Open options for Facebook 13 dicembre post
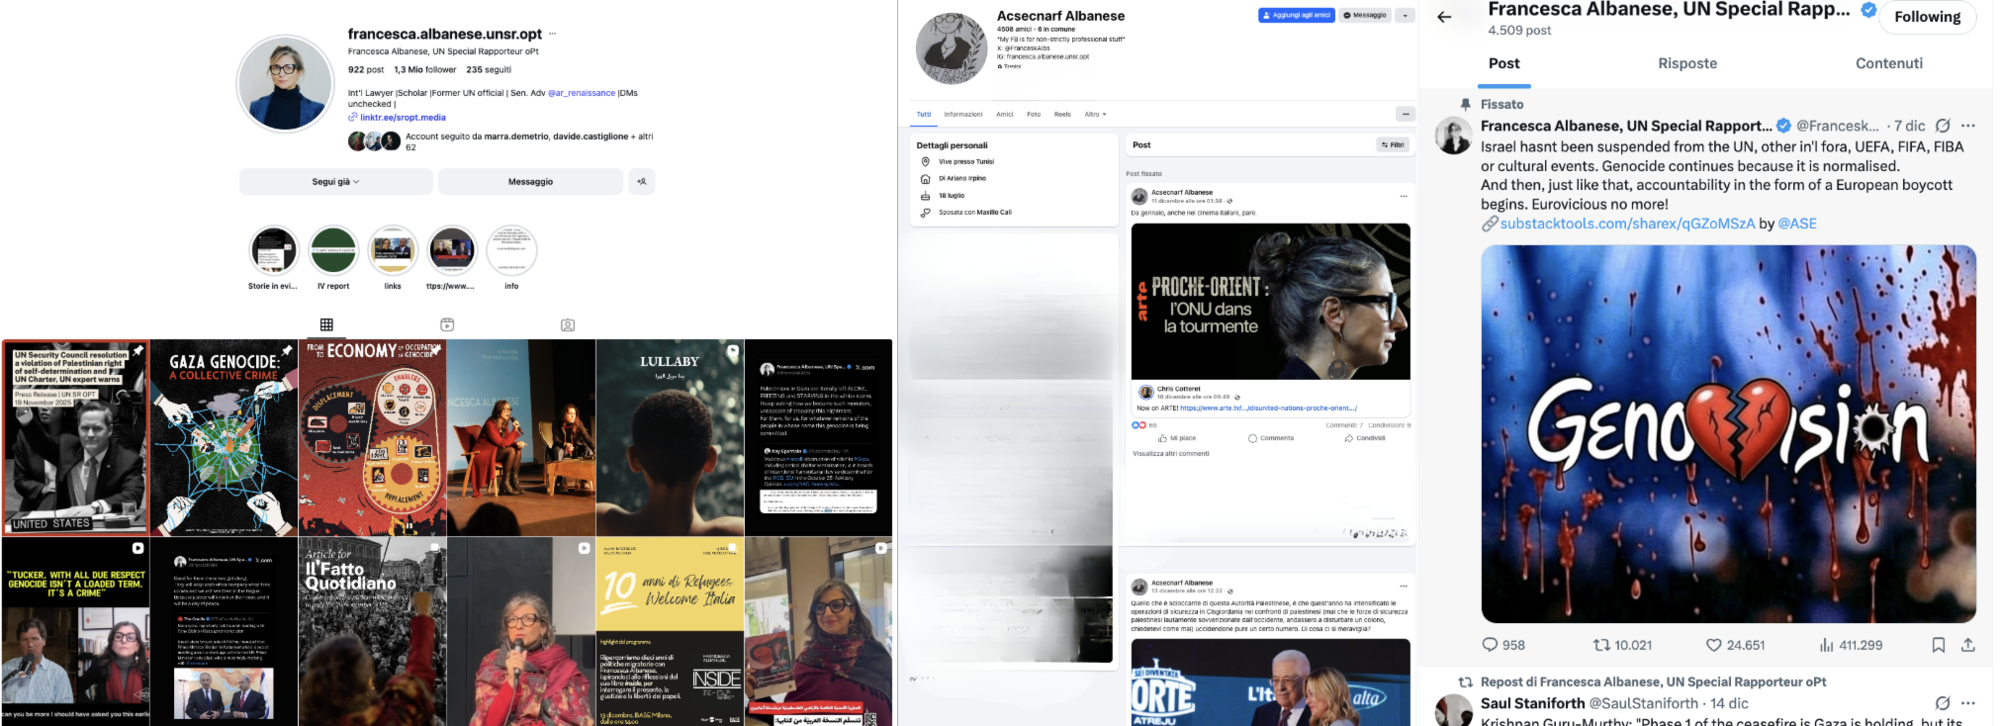Image resolution: width=2000 pixels, height=726 pixels. [x=1403, y=586]
